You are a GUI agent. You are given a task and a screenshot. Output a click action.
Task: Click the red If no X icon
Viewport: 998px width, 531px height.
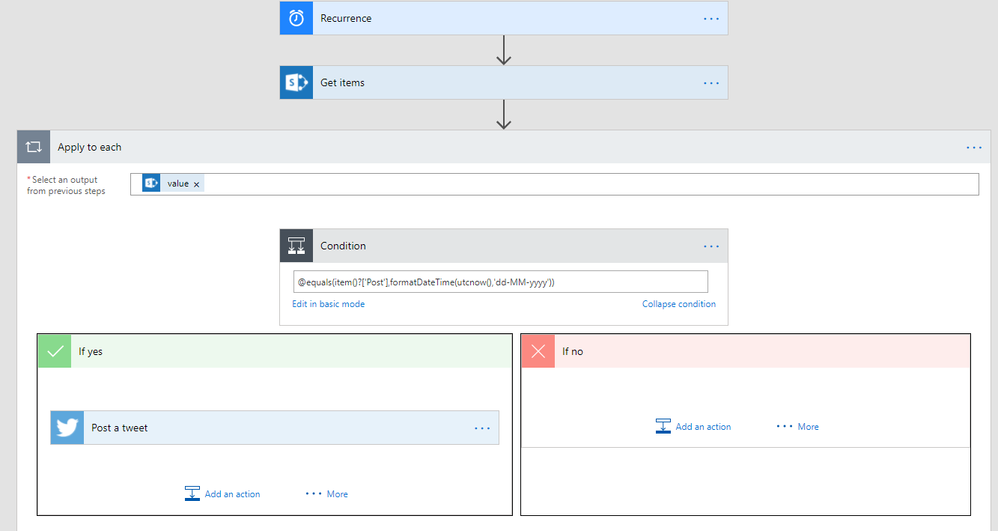(538, 351)
